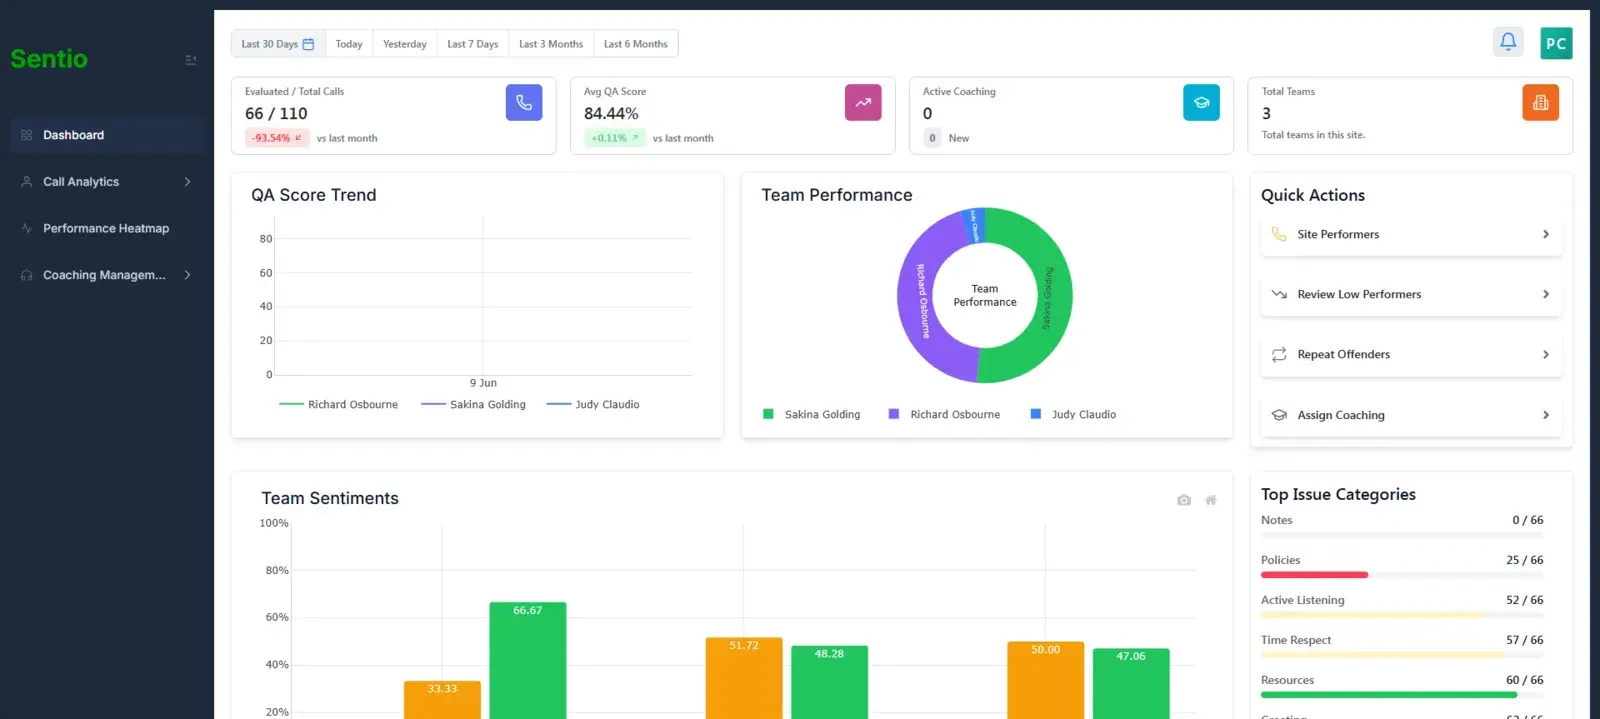Click the green 47.06 sentiment bar
This screenshot has height=719, width=1600.
tap(1131, 684)
